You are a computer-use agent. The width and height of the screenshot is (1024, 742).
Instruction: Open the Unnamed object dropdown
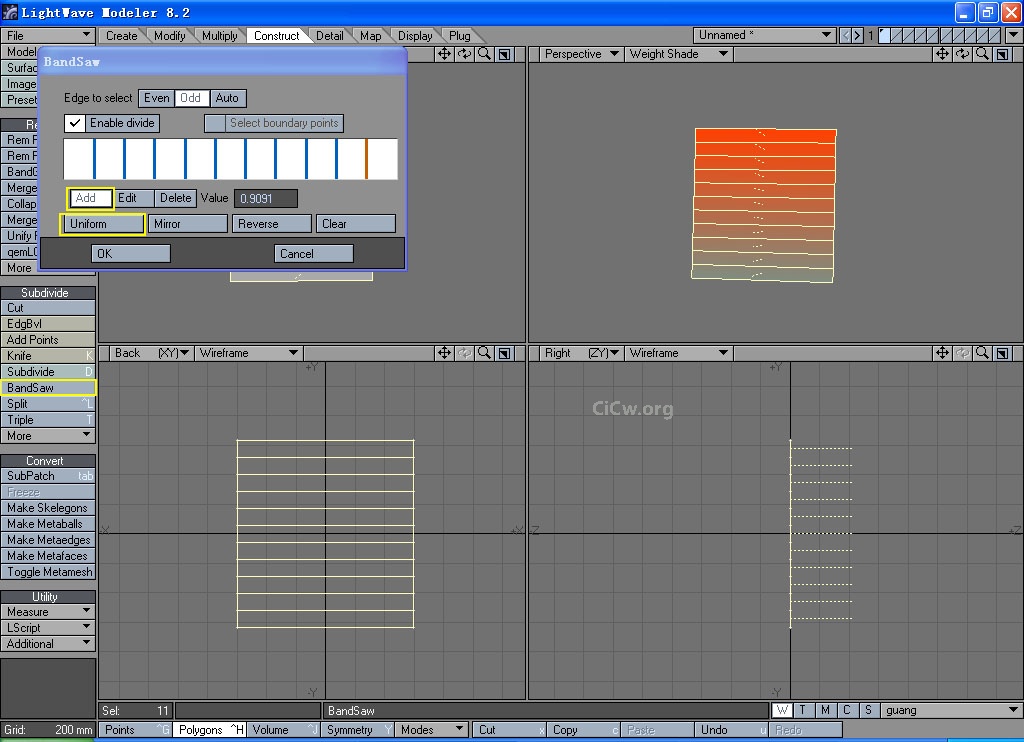coord(765,35)
